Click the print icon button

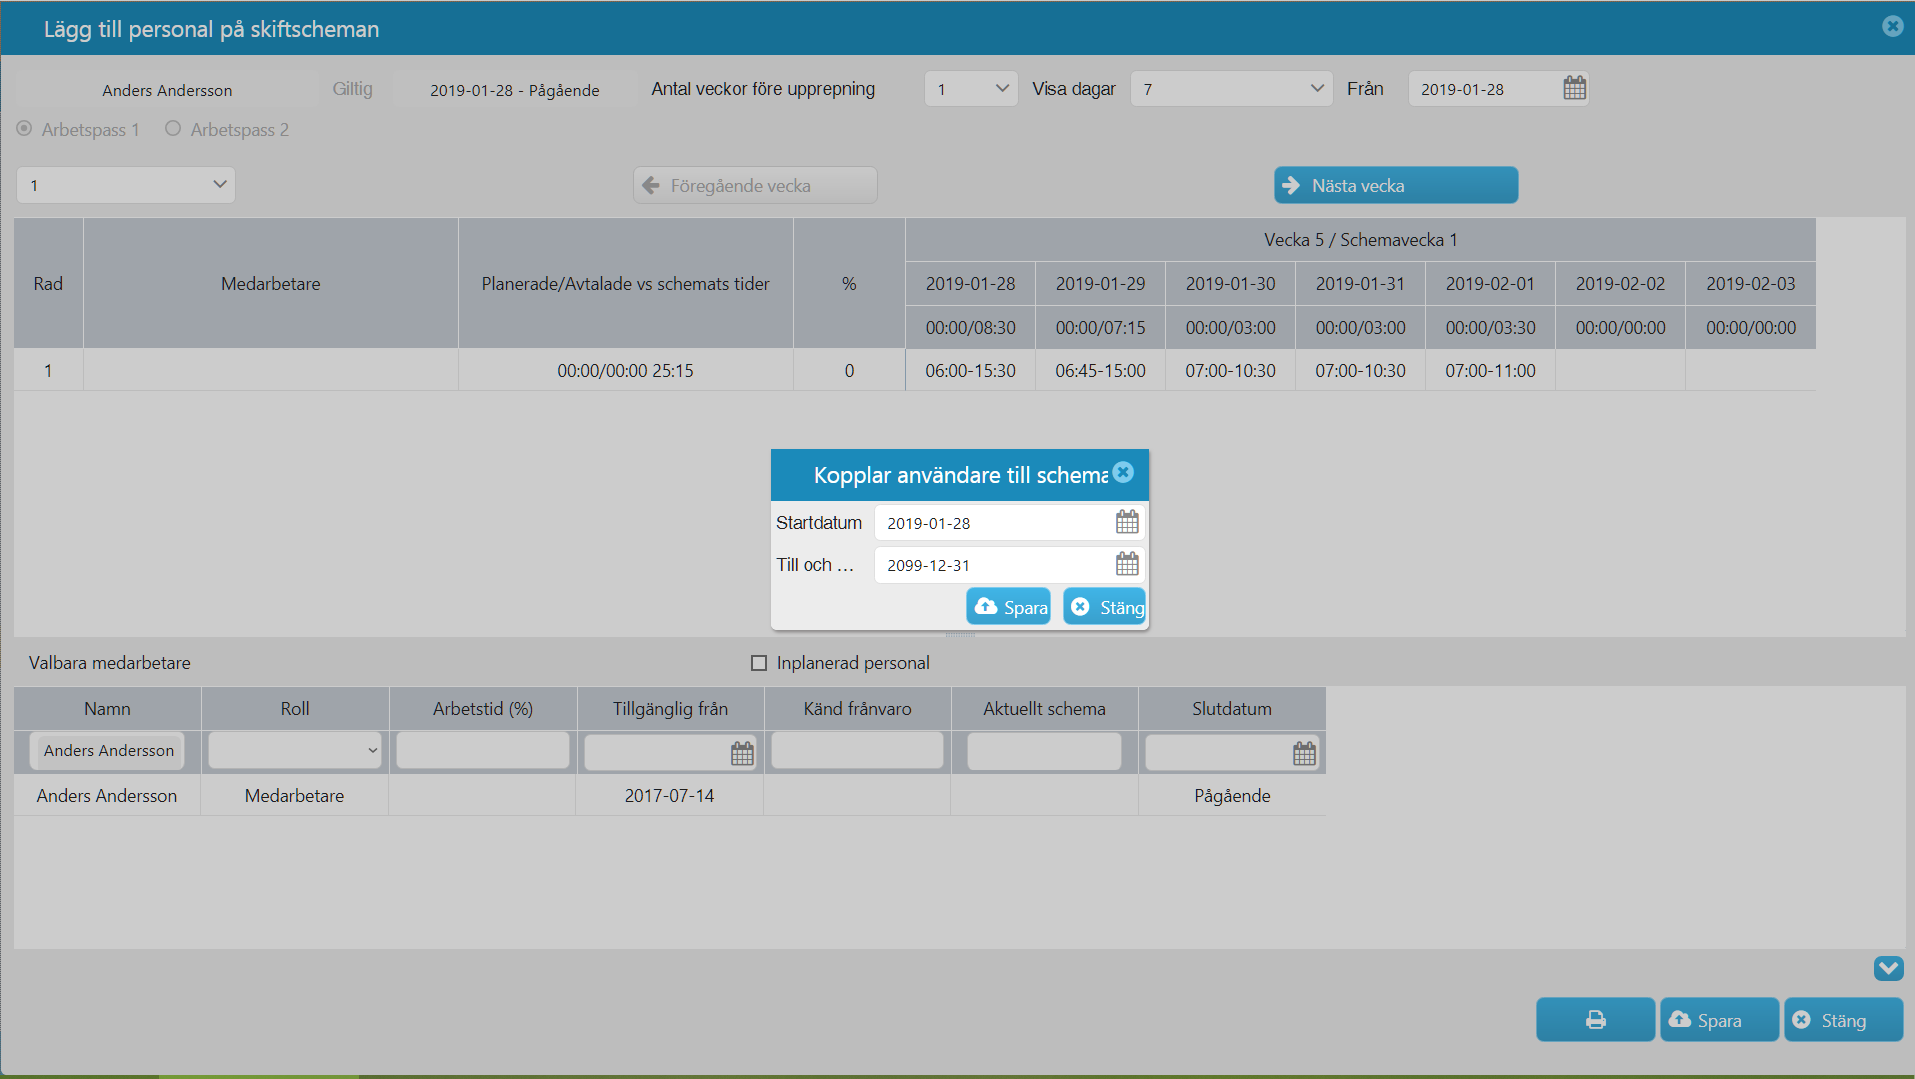tap(1595, 1019)
